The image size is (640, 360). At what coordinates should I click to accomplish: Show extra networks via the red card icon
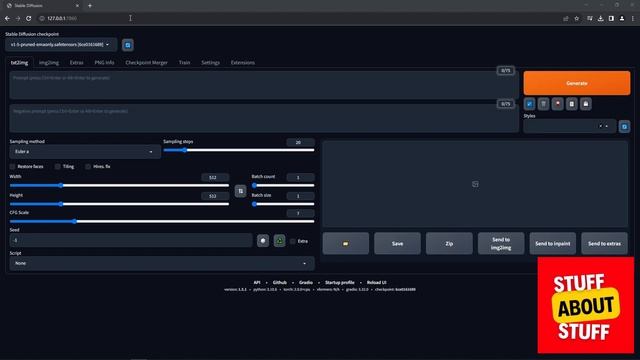click(x=558, y=104)
